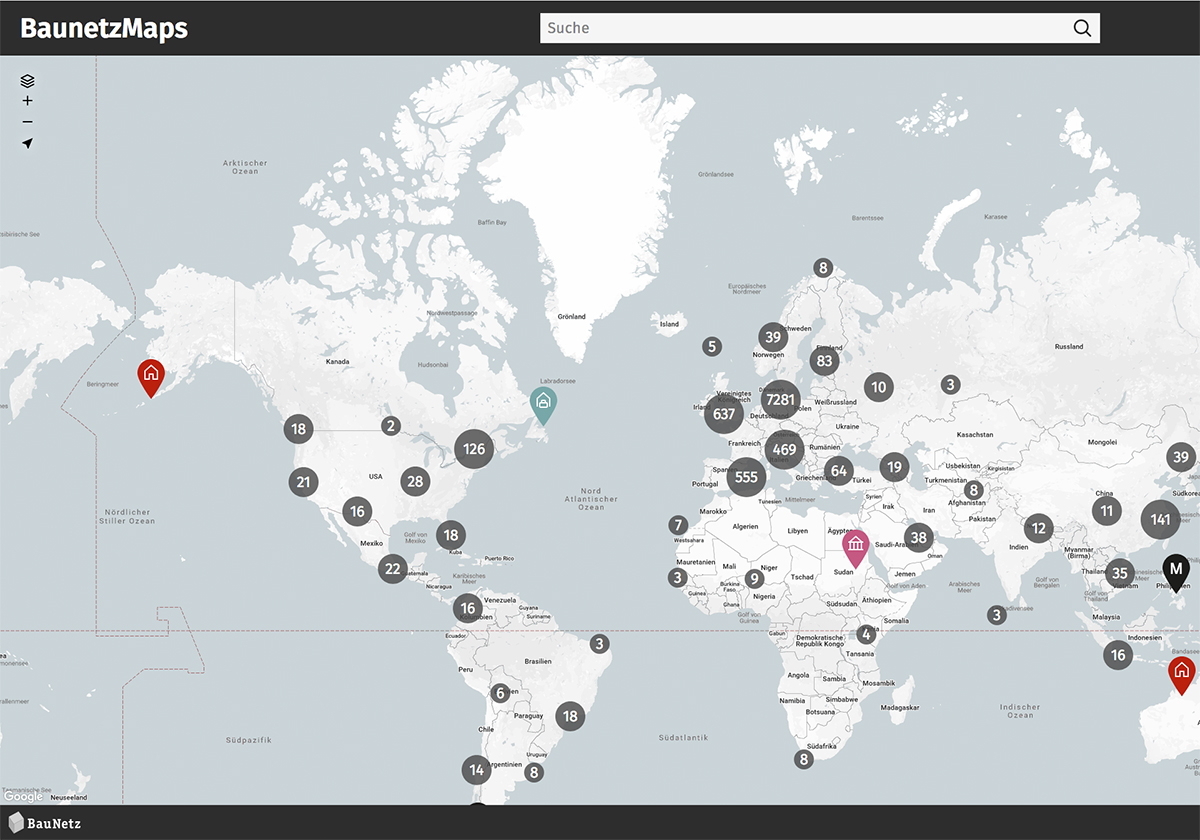This screenshot has width=1200, height=840.
Task: Click the geolocation arrow icon
Action: click(27, 143)
